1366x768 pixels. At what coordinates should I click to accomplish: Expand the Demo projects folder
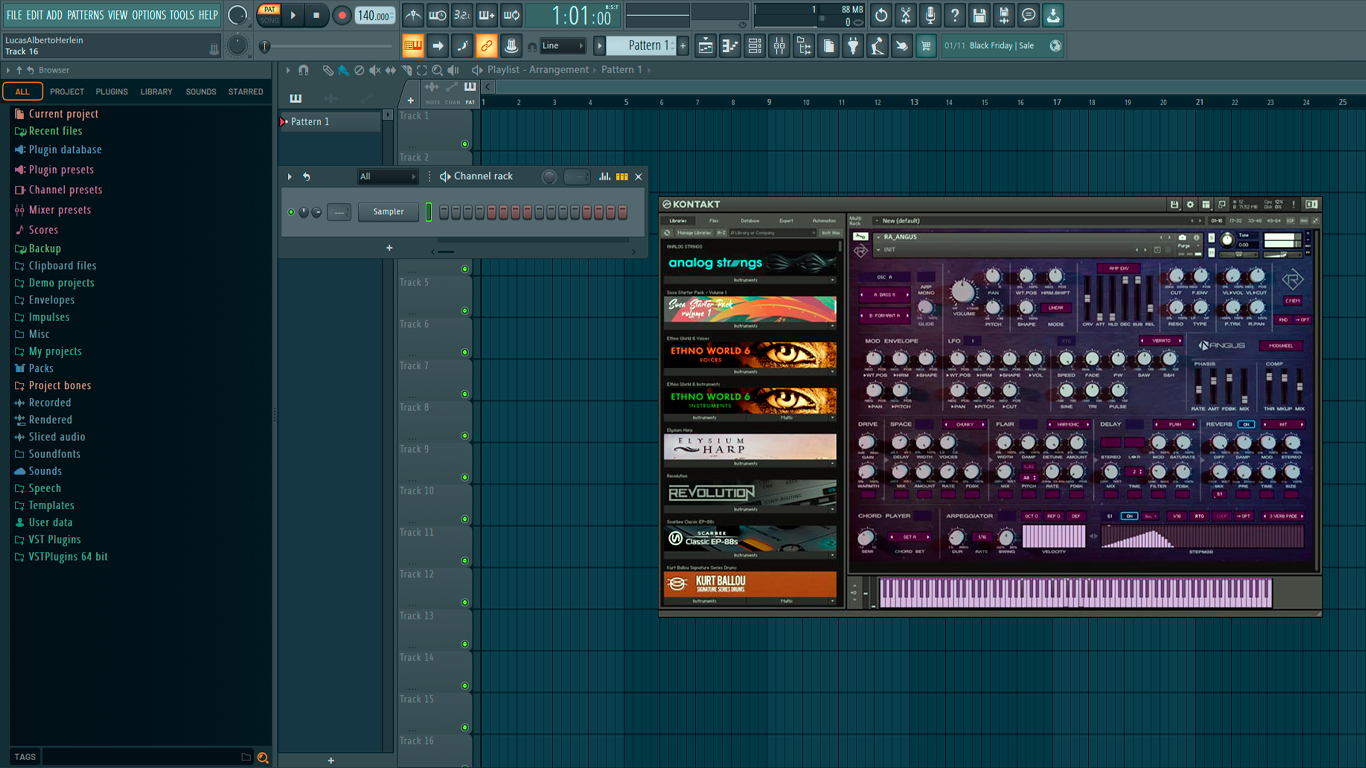point(61,283)
